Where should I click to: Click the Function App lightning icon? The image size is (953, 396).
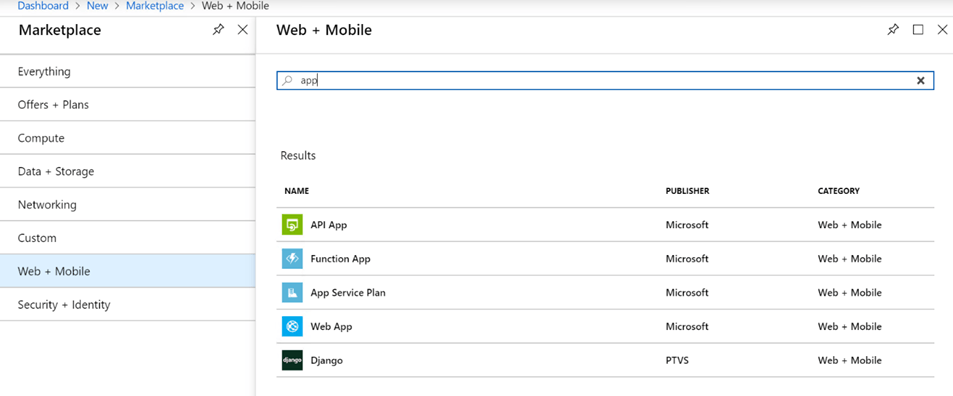click(292, 259)
